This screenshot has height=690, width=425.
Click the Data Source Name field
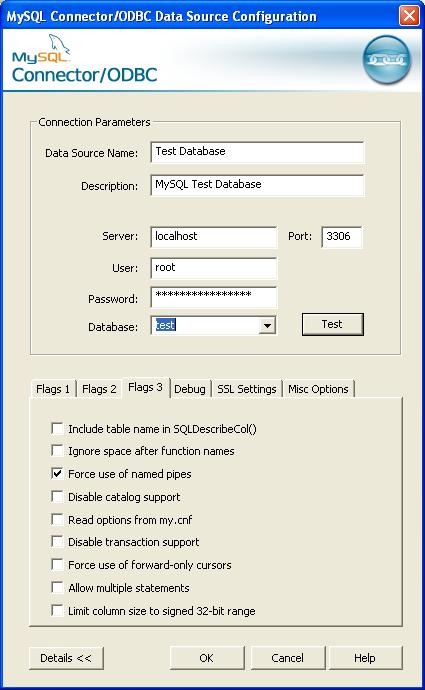coord(257,152)
